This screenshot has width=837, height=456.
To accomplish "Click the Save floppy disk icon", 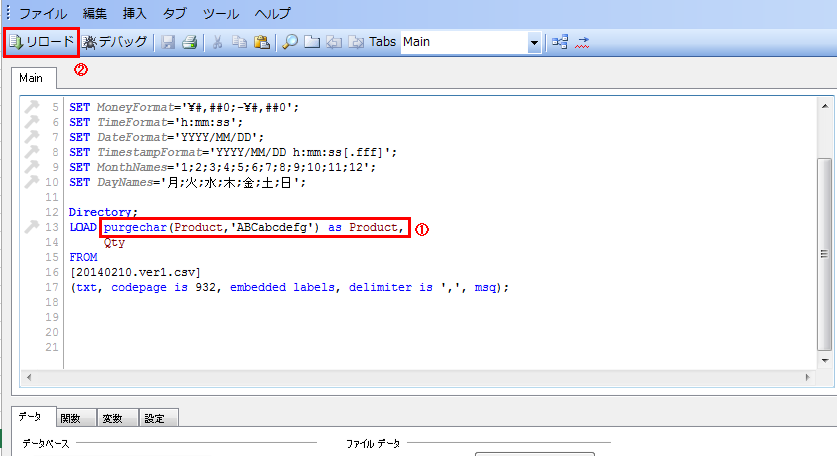I will tap(168, 42).
